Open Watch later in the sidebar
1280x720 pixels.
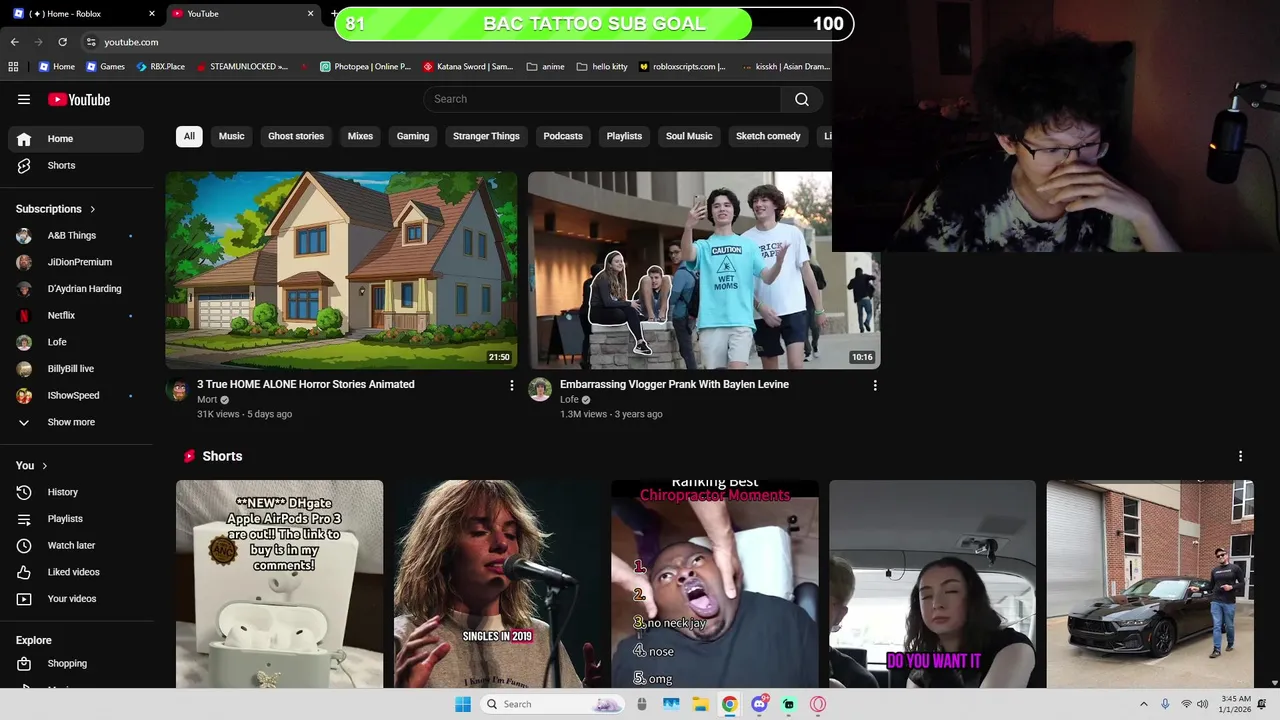(x=76, y=545)
